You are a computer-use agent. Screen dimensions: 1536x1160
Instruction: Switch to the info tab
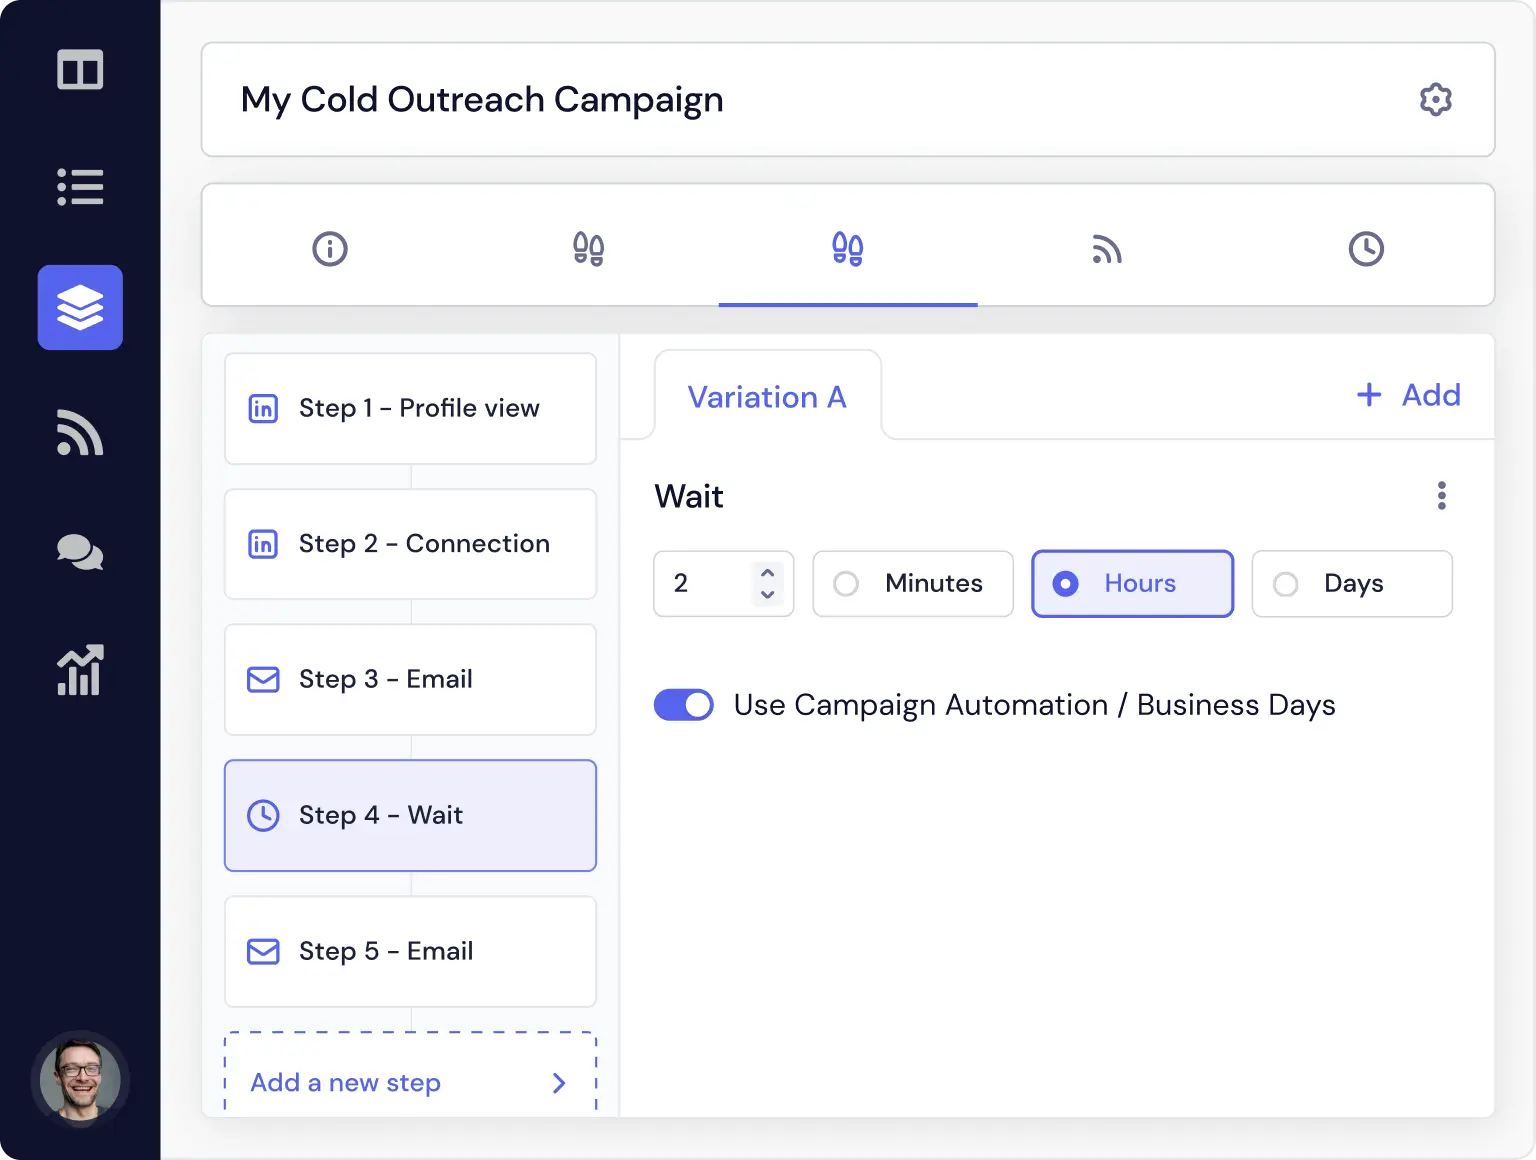click(330, 248)
